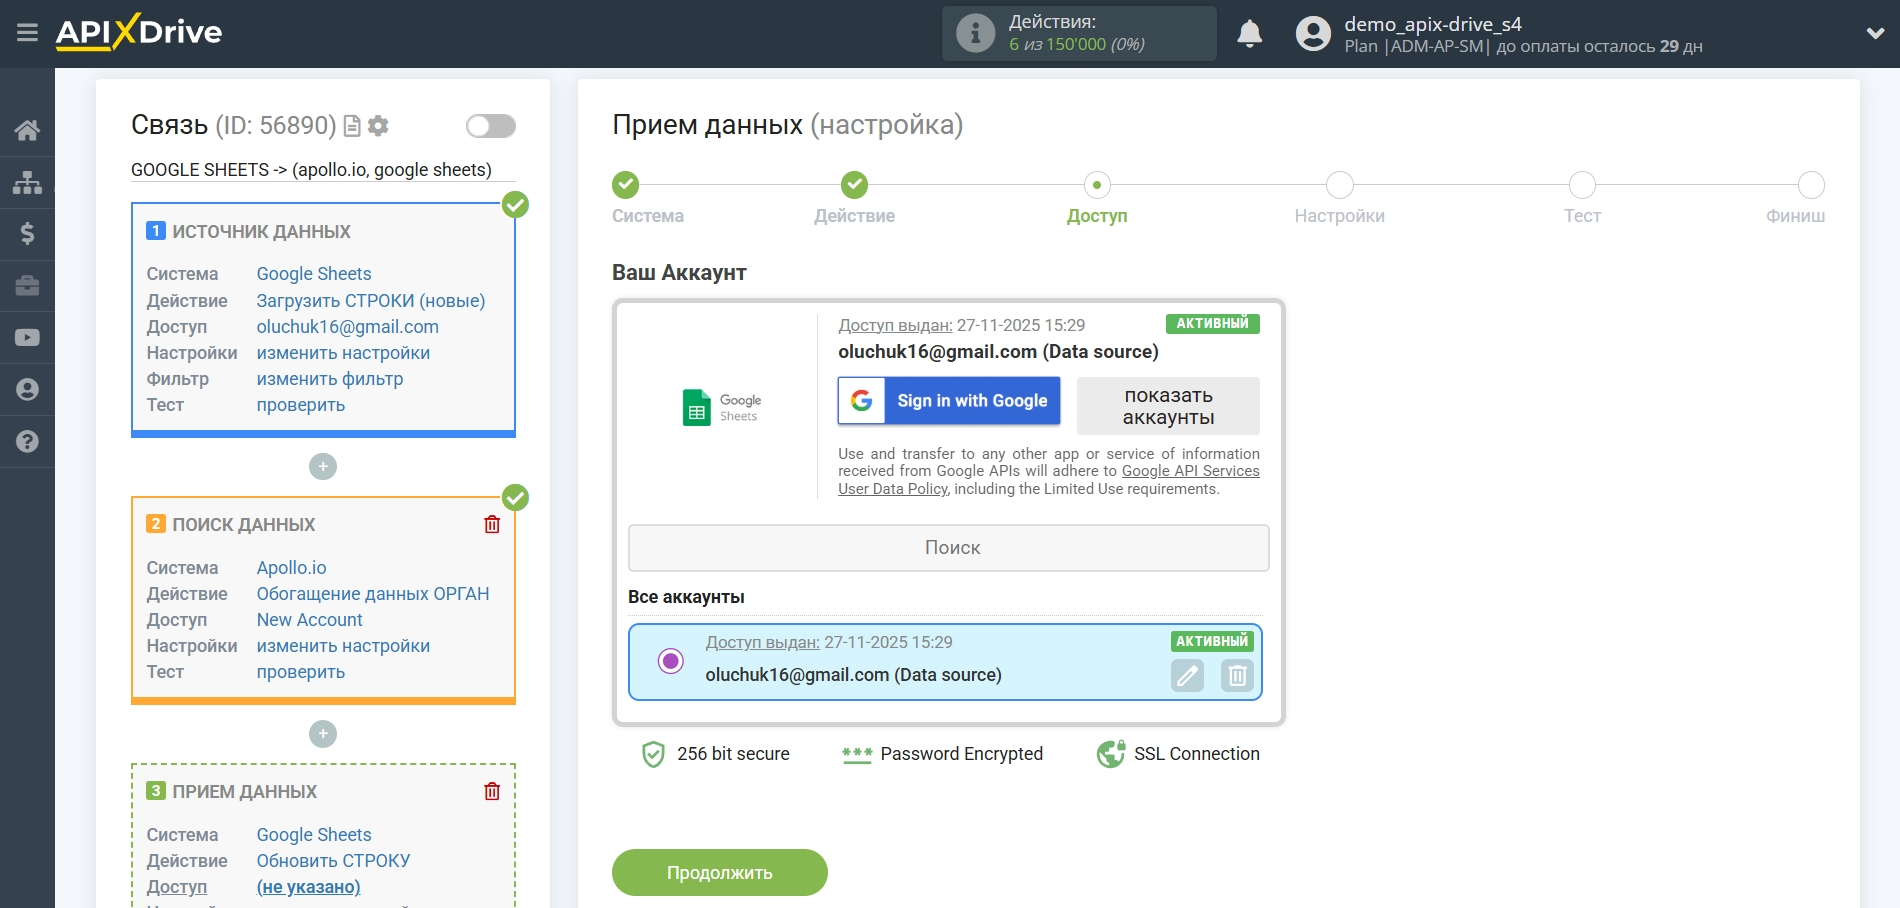
Task: Delete the oluchuk16 account via its trash icon
Action: tap(1236, 676)
